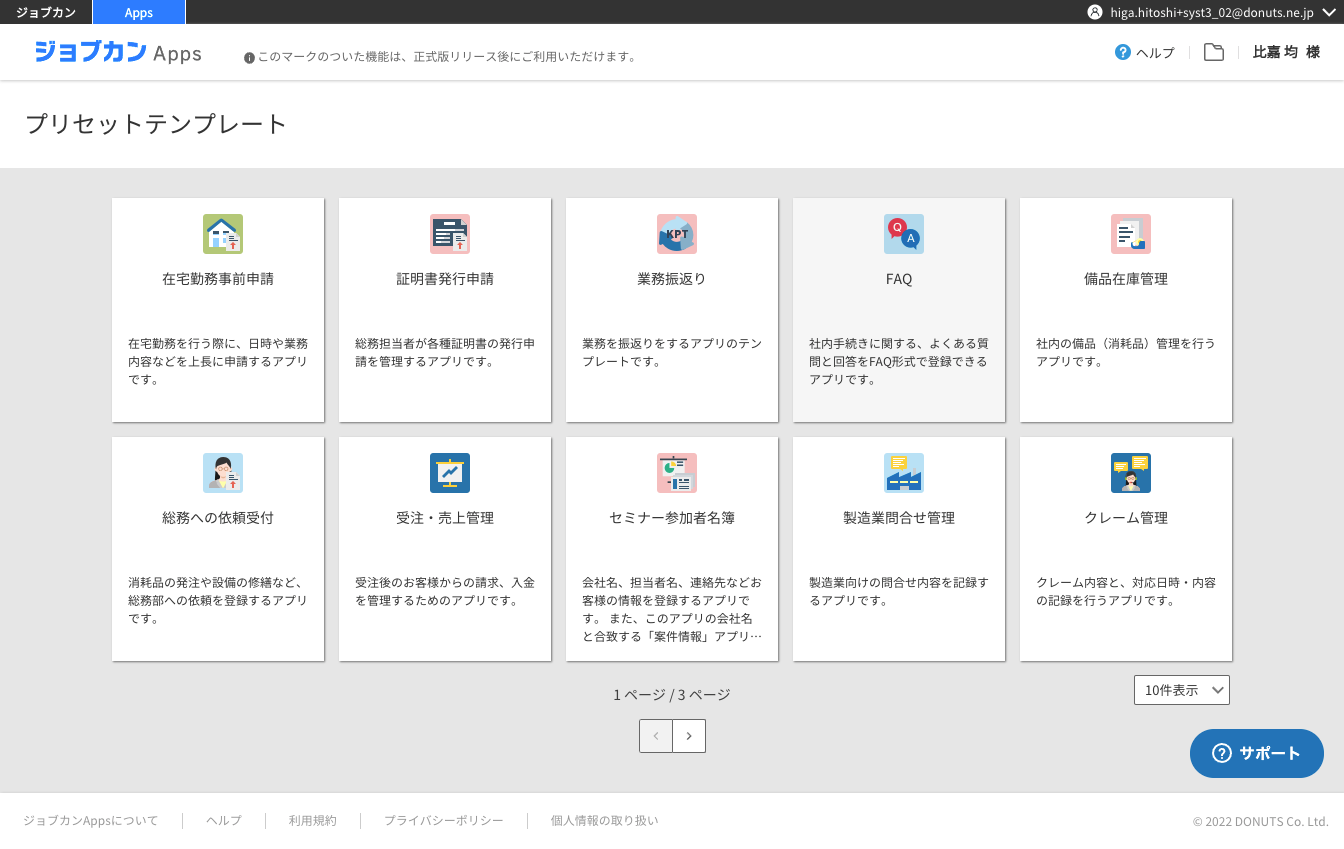Click the 備品在庫管理 document icon
This screenshot has width=1344, height=849.
tap(1130, 234)
